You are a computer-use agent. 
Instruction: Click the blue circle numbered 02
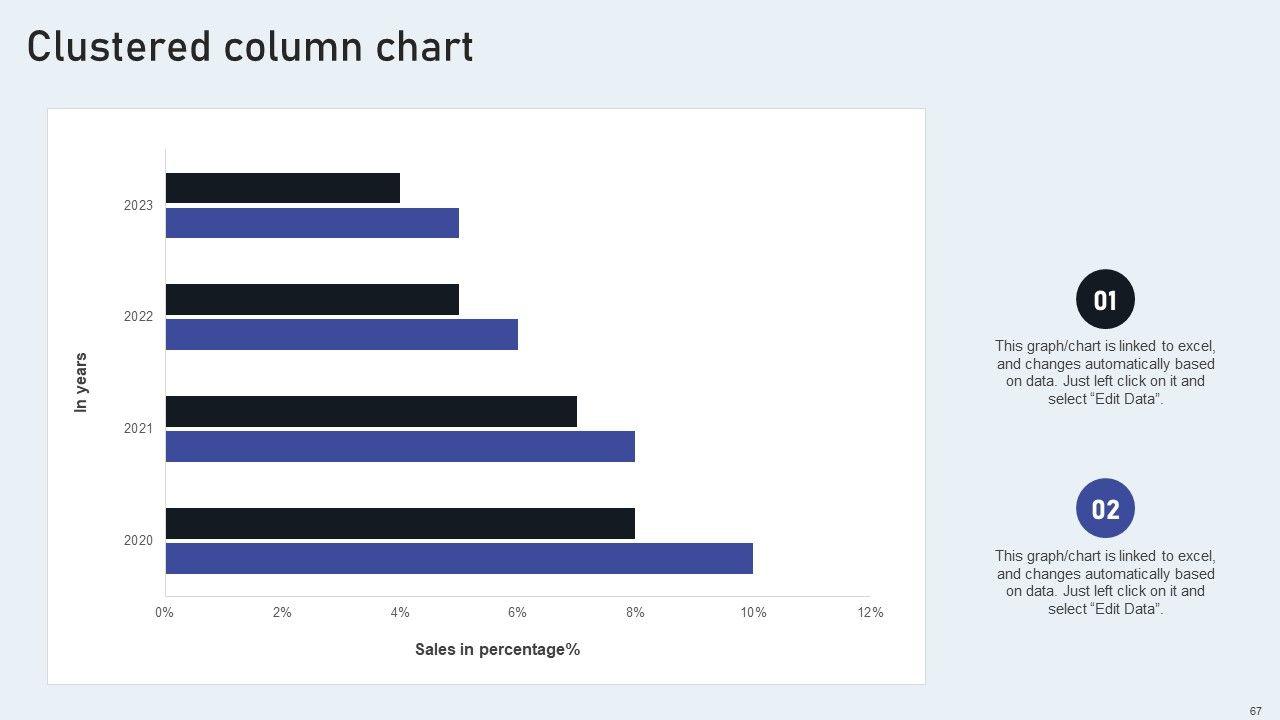point(1105,509)
